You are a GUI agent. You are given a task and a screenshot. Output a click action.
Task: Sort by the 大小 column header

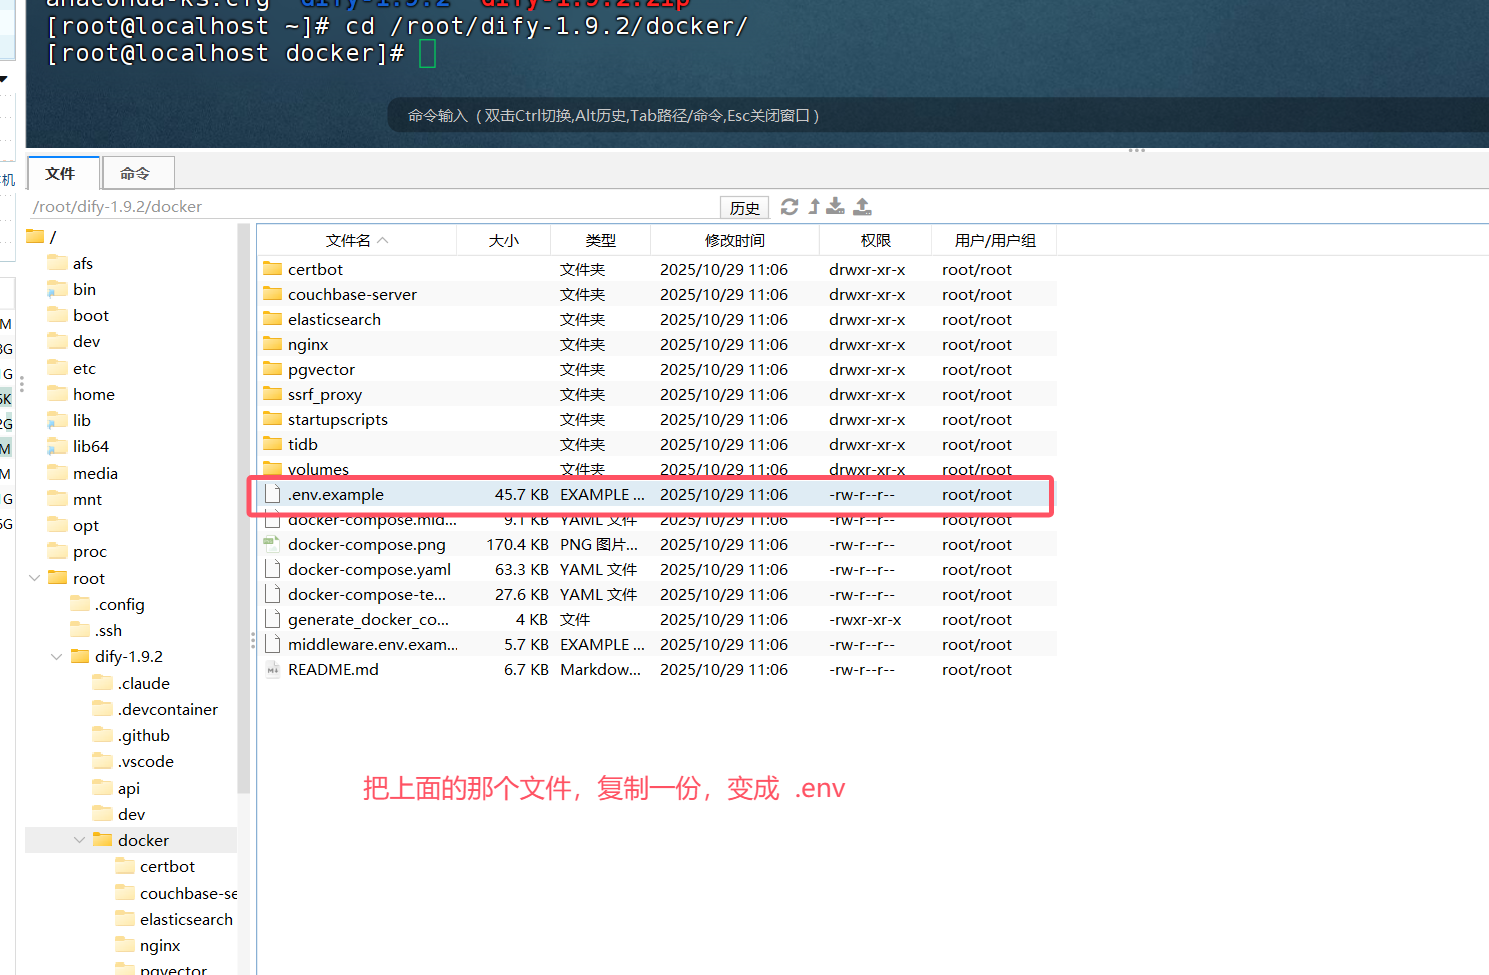click(x=504, y=241)
